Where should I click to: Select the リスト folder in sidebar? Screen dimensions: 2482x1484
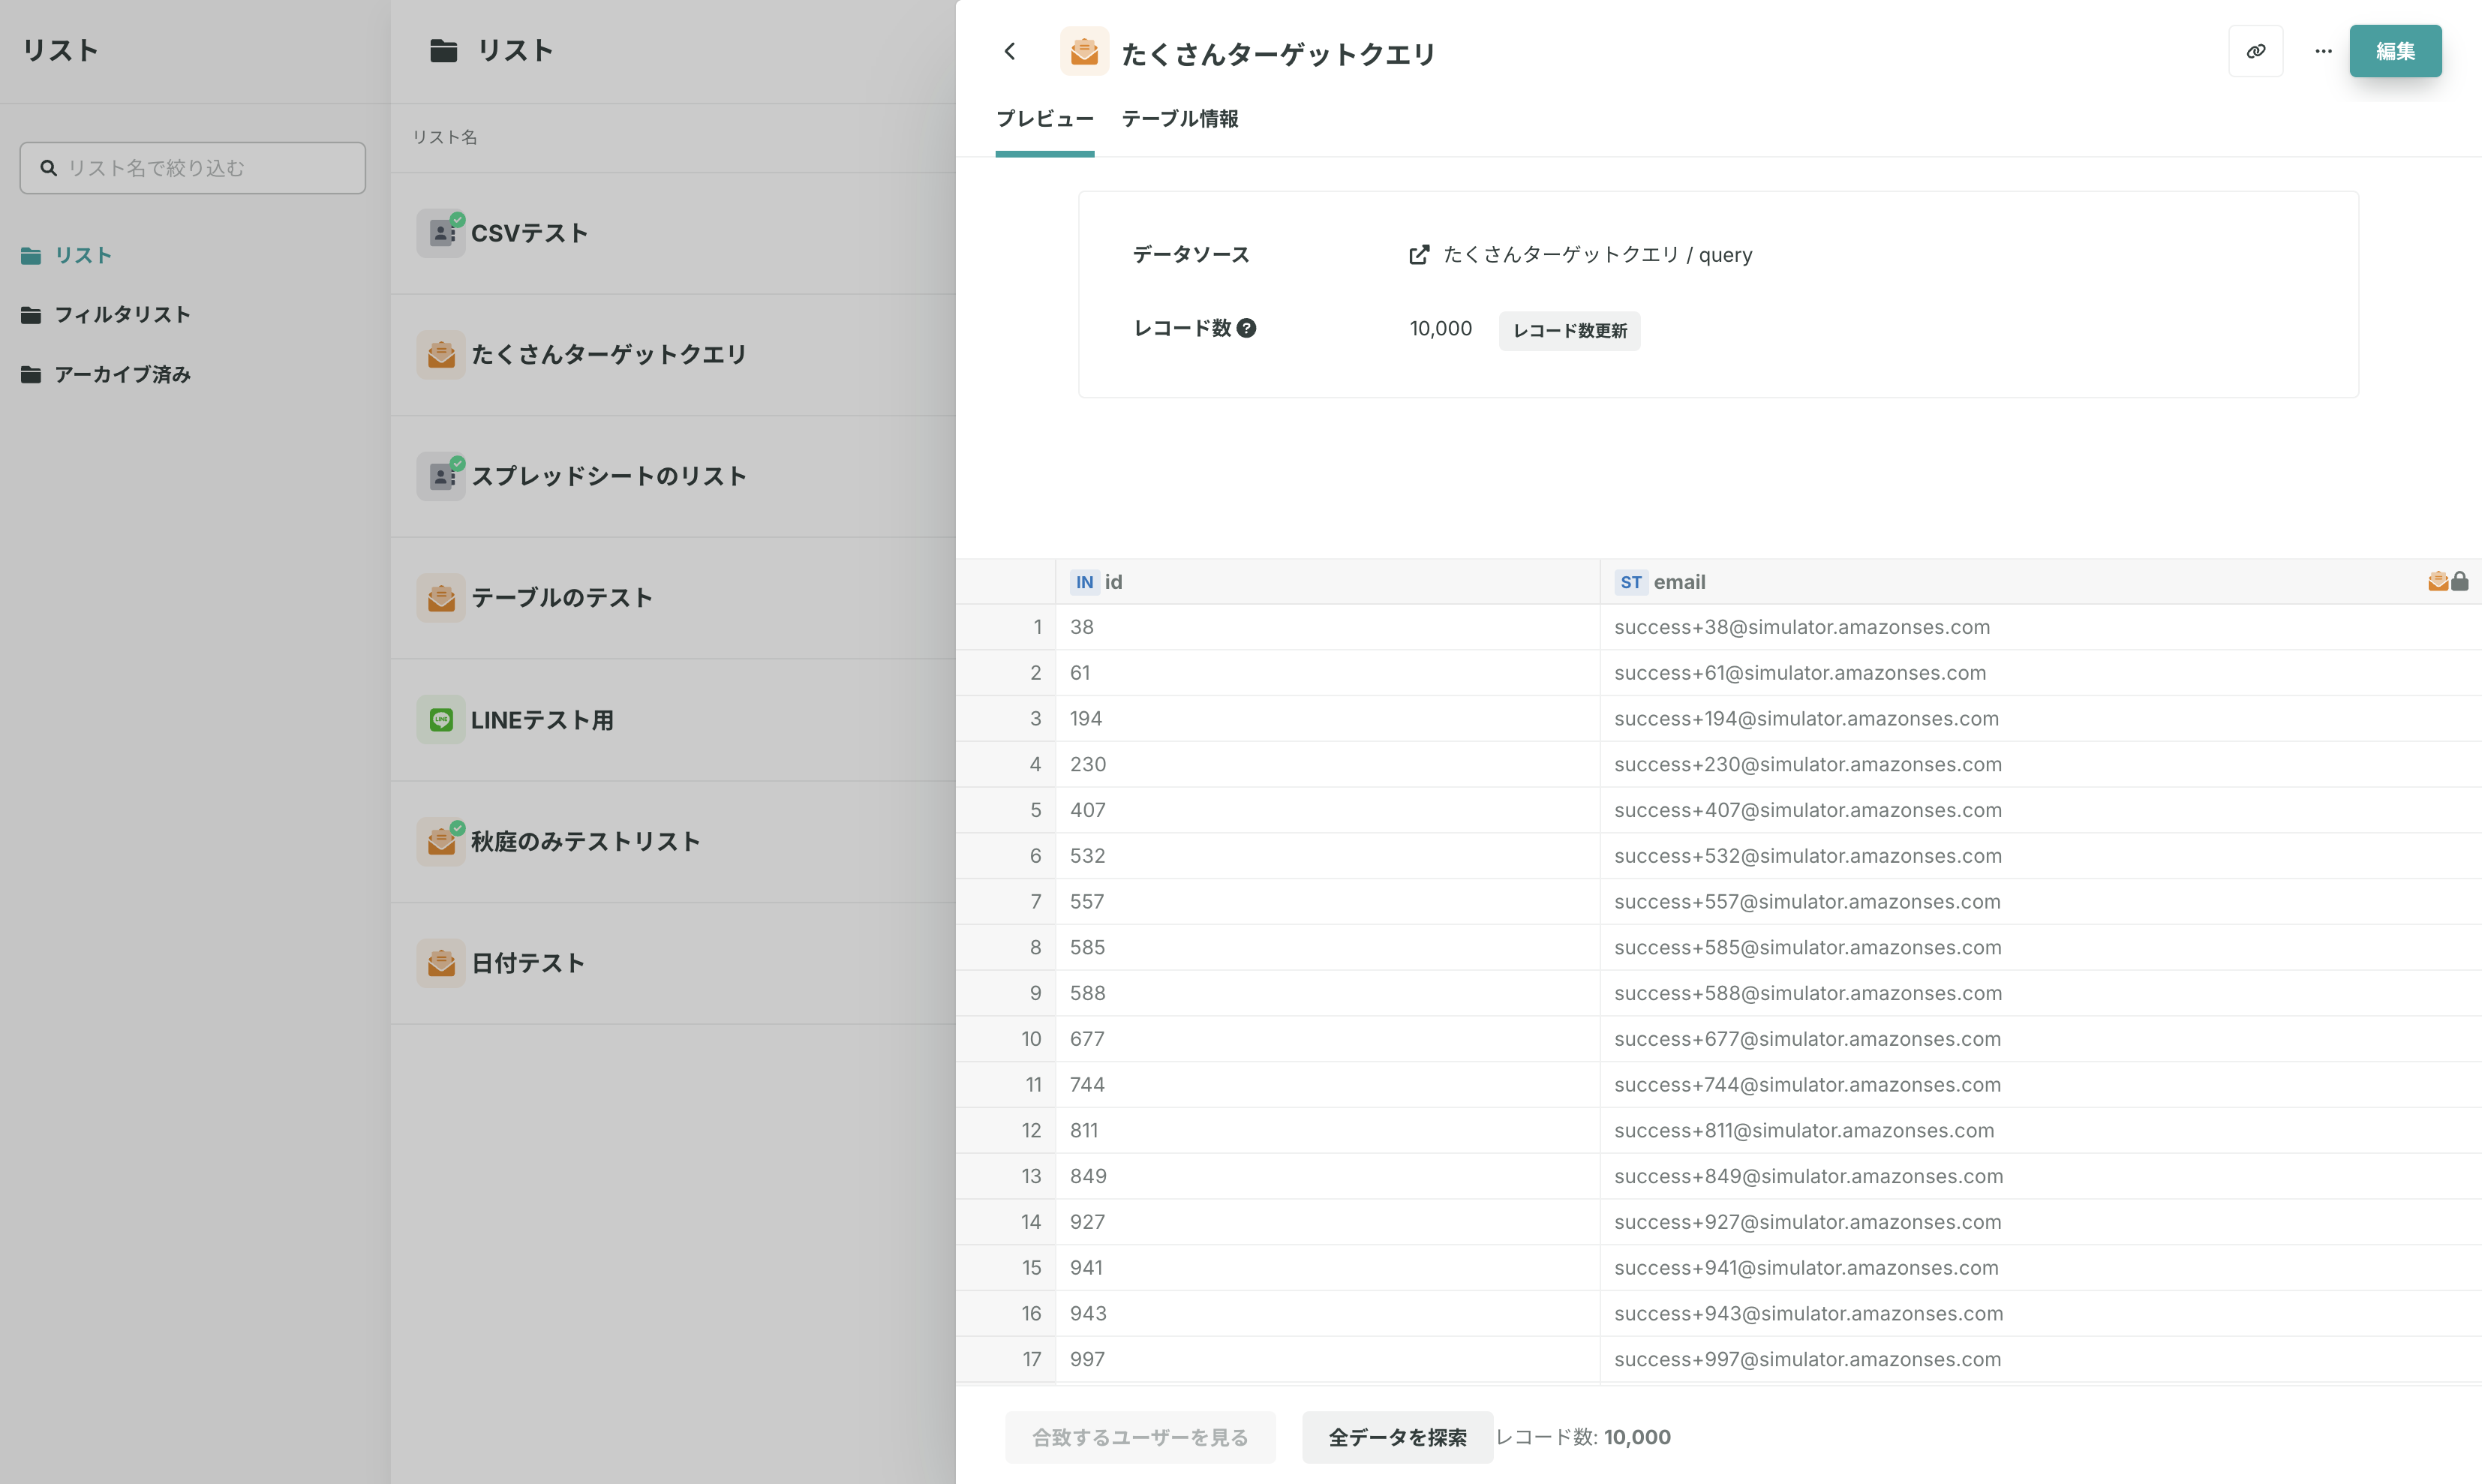pos(82,256)
